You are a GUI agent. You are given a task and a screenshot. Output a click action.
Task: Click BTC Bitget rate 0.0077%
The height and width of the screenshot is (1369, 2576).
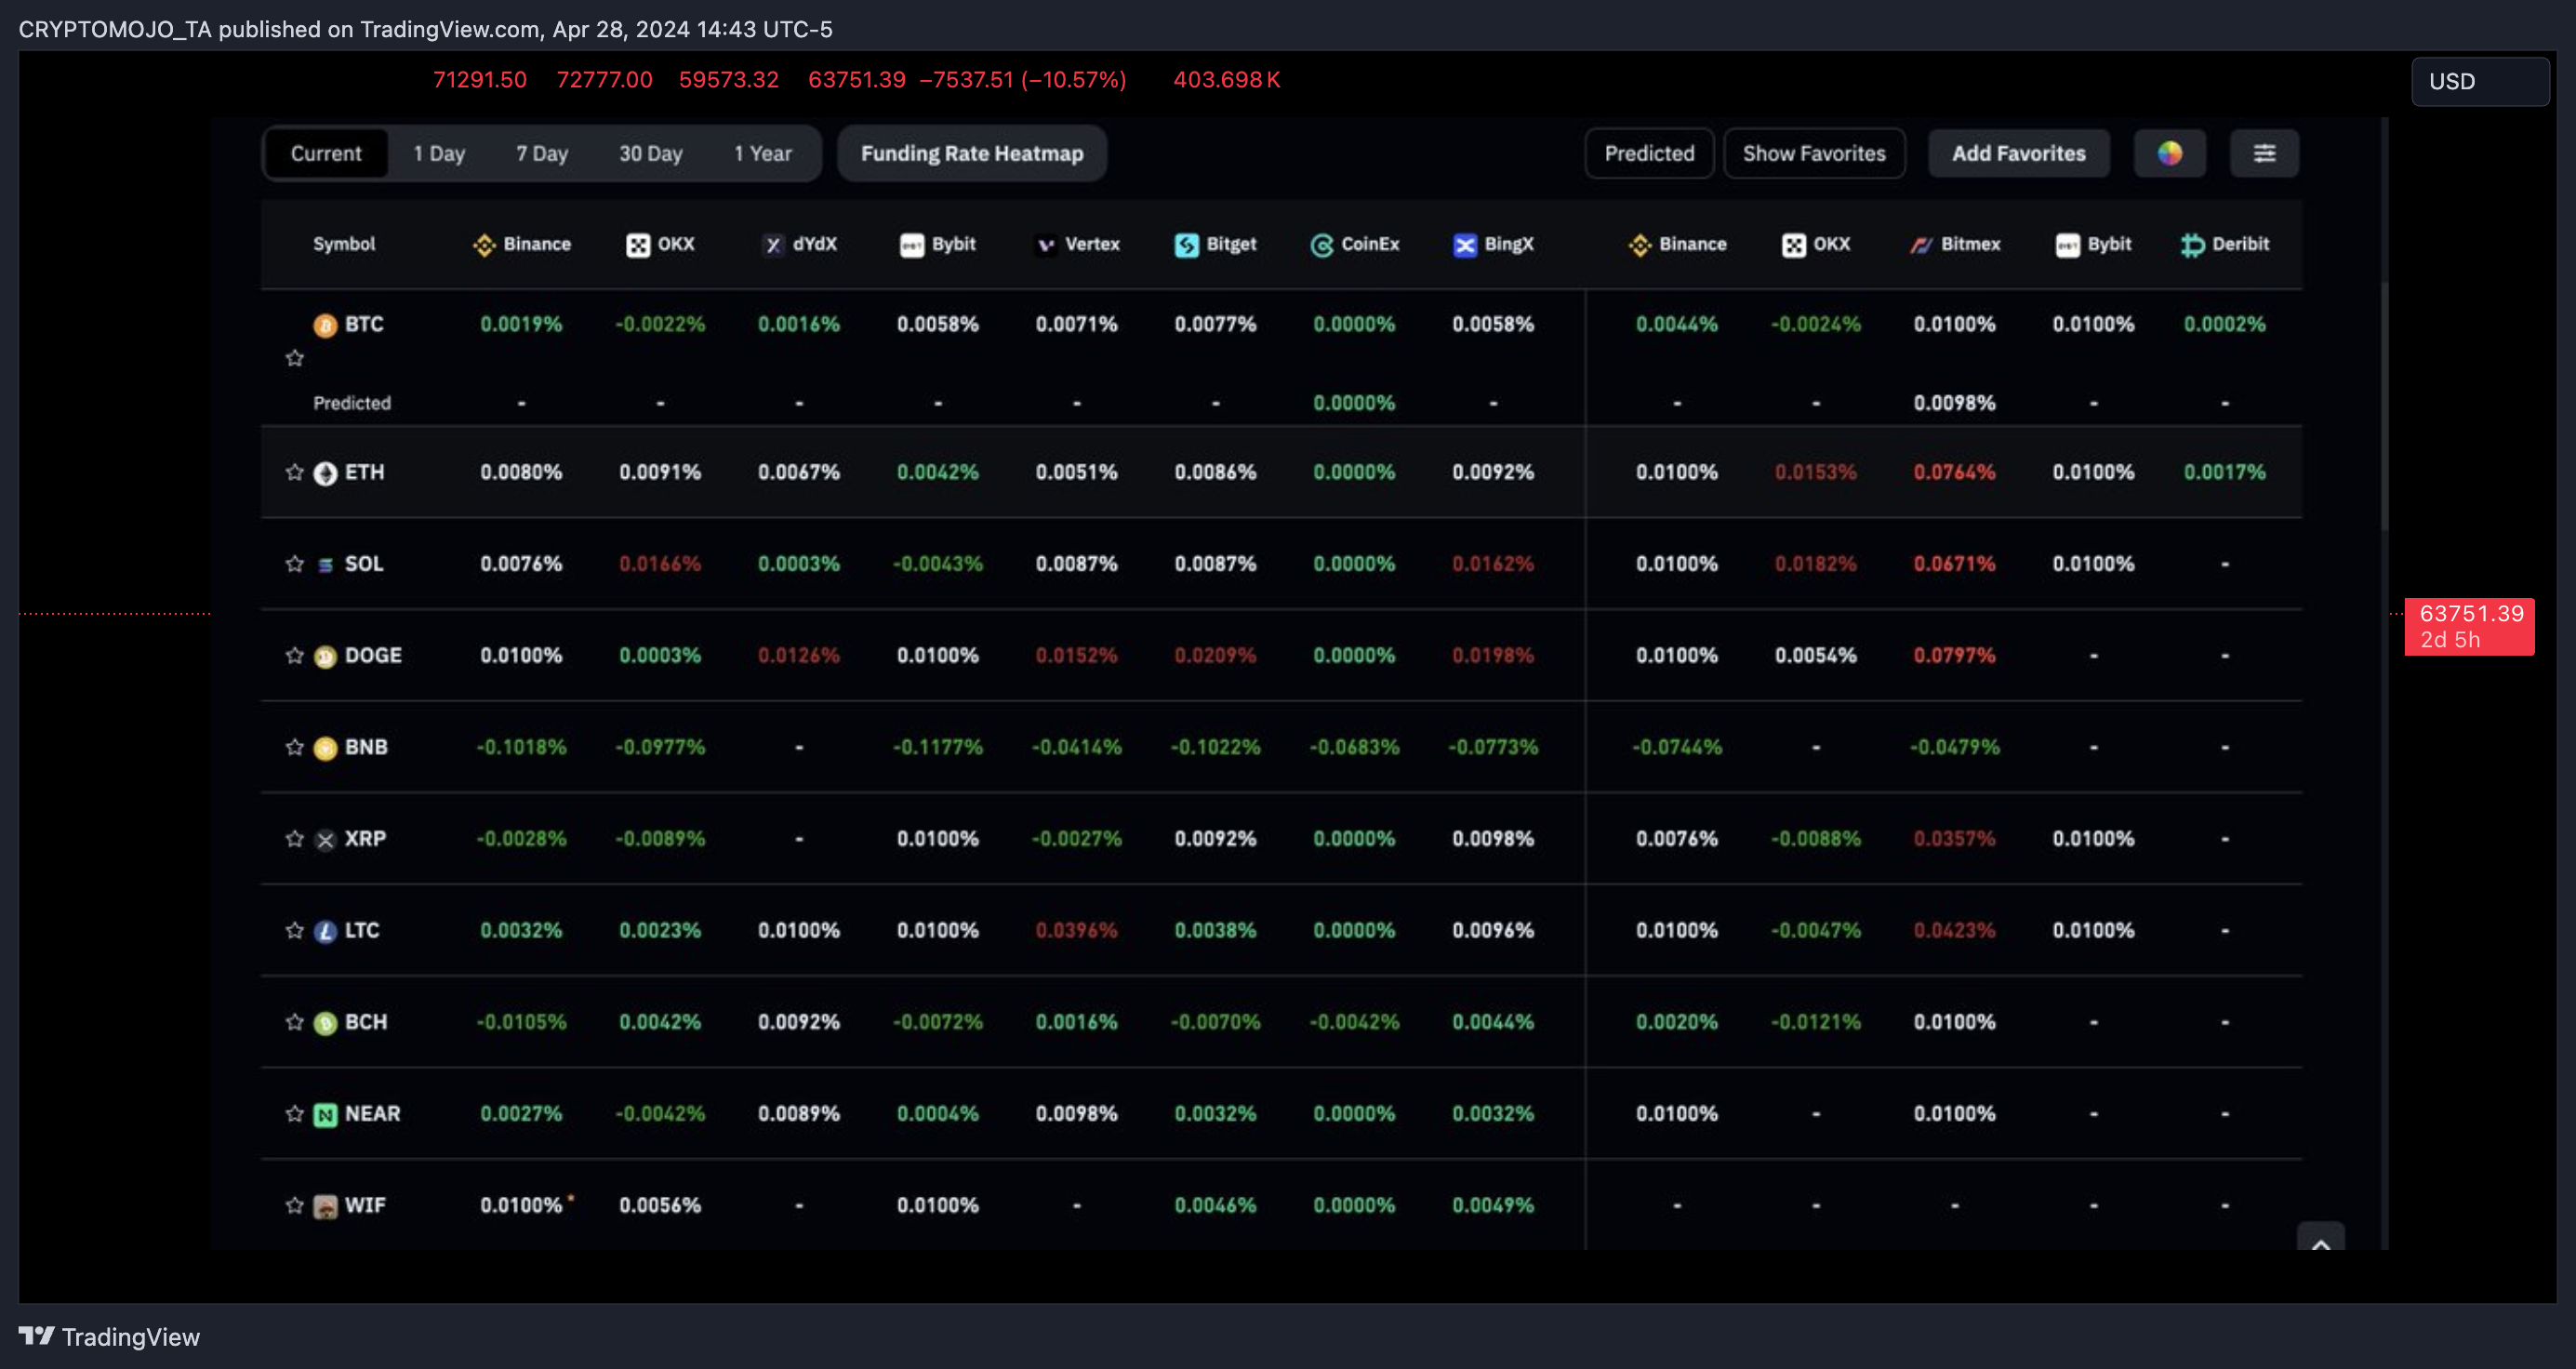tap(1215, 324)
